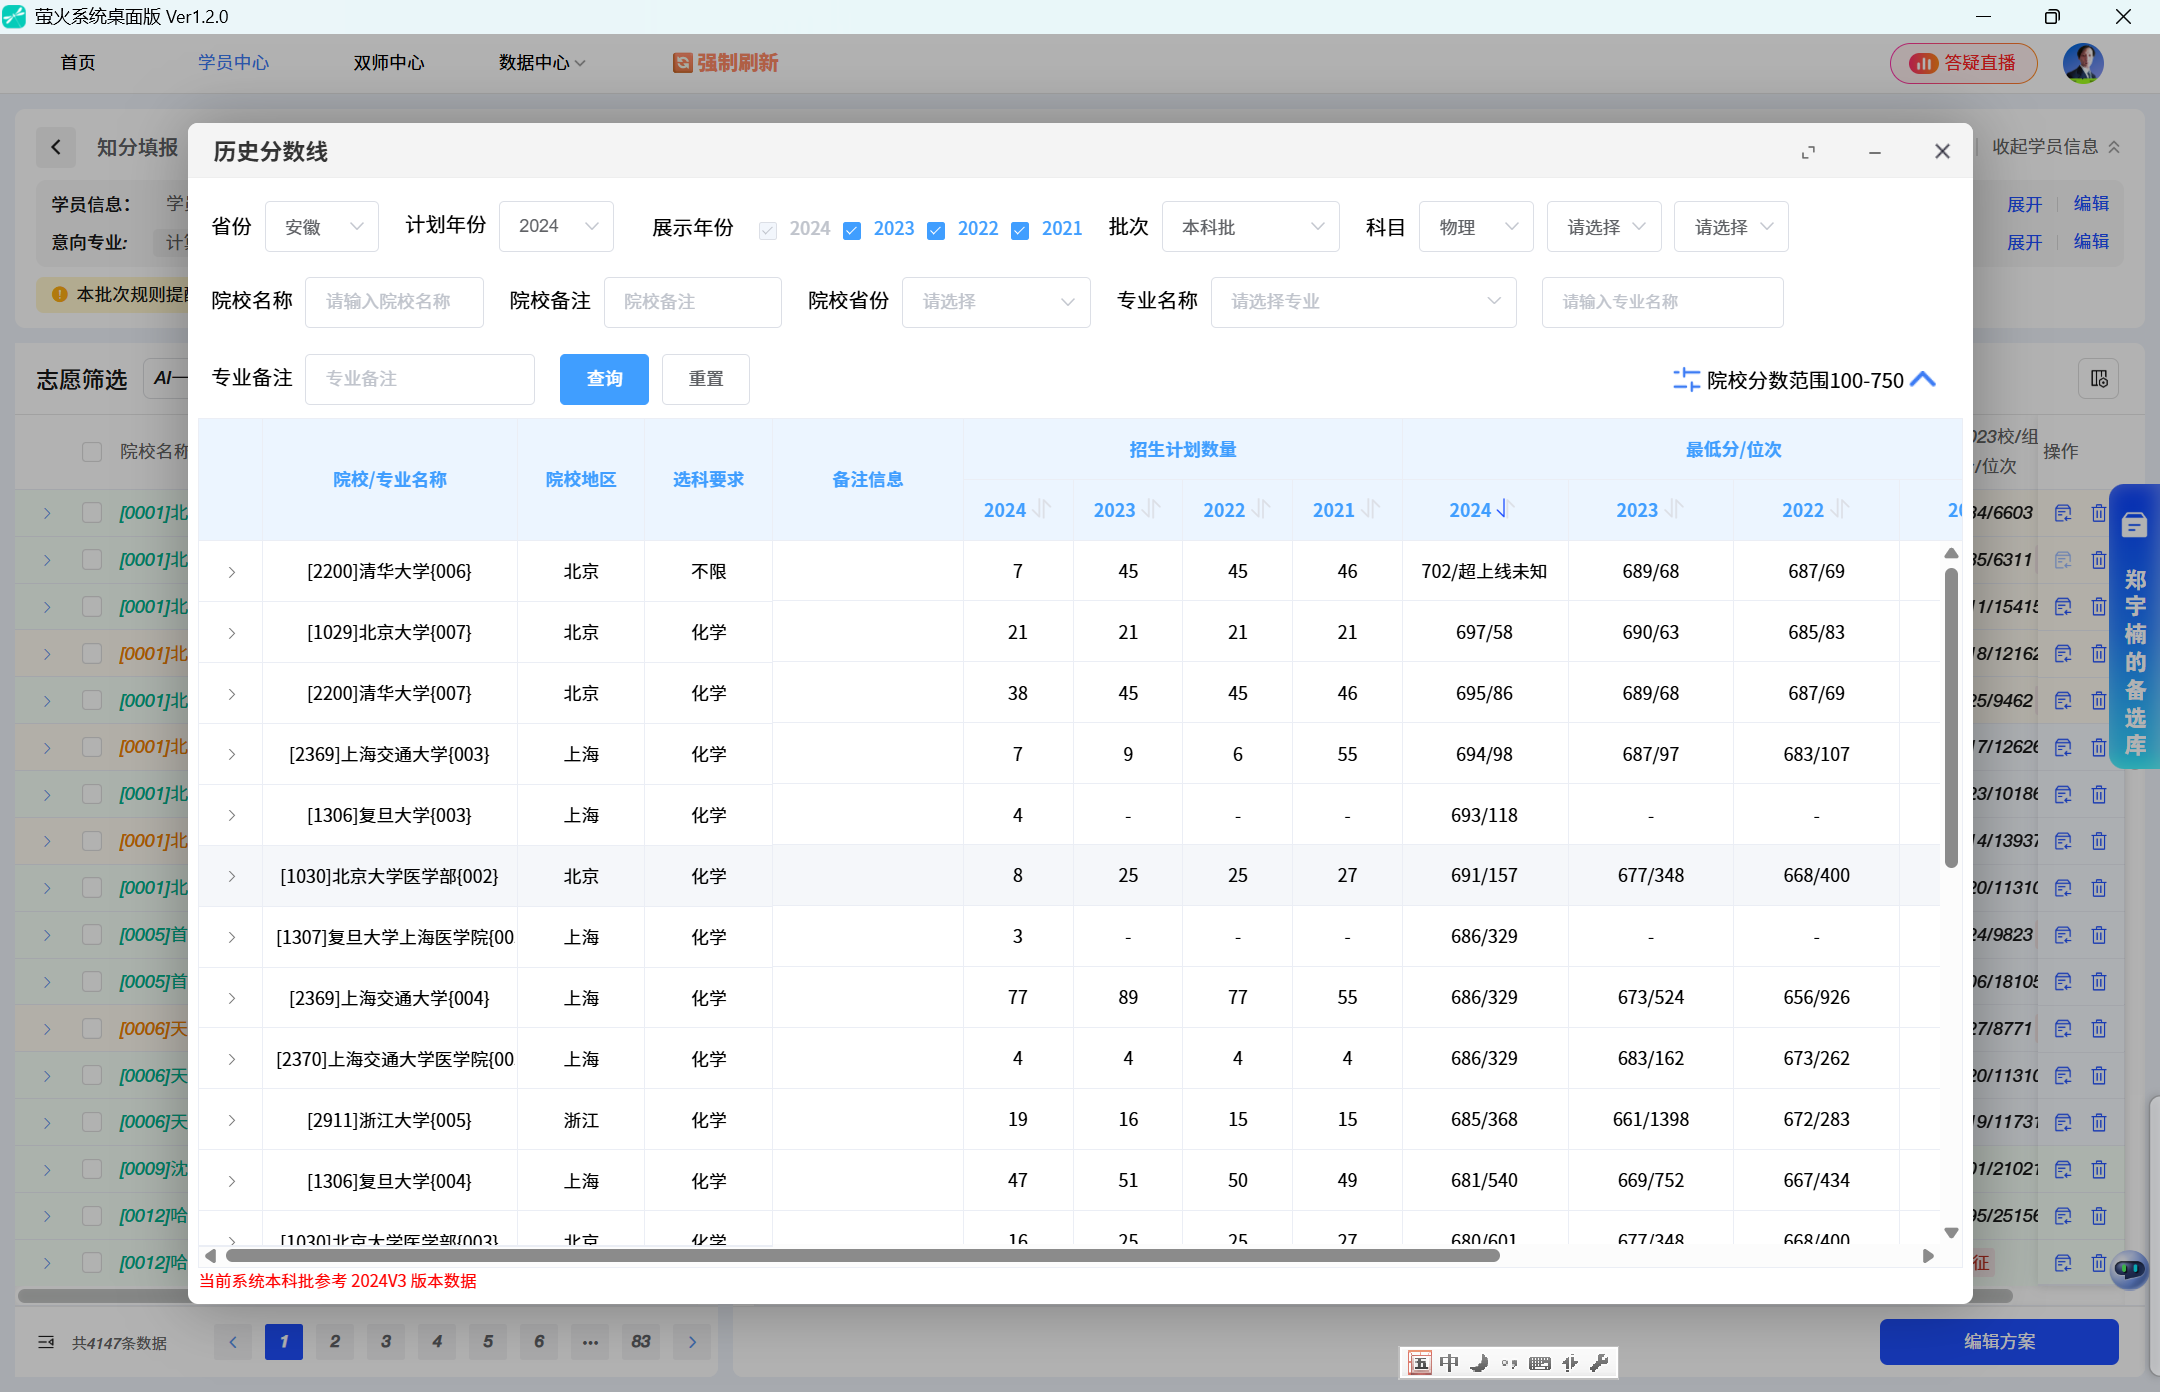Jump to results page 83
The height and width of the screenshot is (1392, 2160).
[x=641, y=1342]
